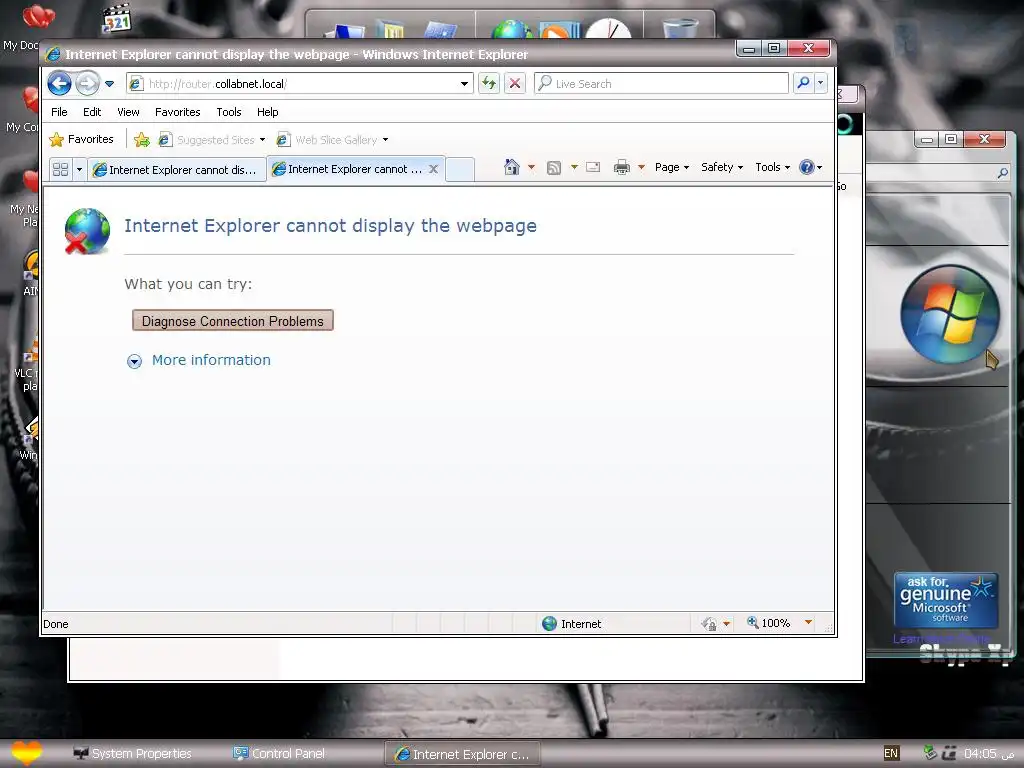Expand the address bar URL history dropdown
1024x768 pixels.
point(464,84)
